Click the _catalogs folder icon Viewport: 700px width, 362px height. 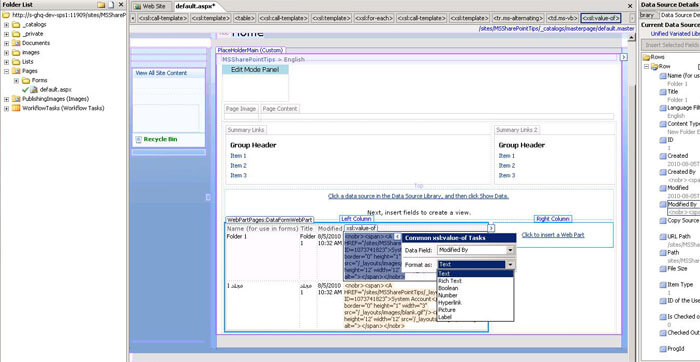(16, 25)
